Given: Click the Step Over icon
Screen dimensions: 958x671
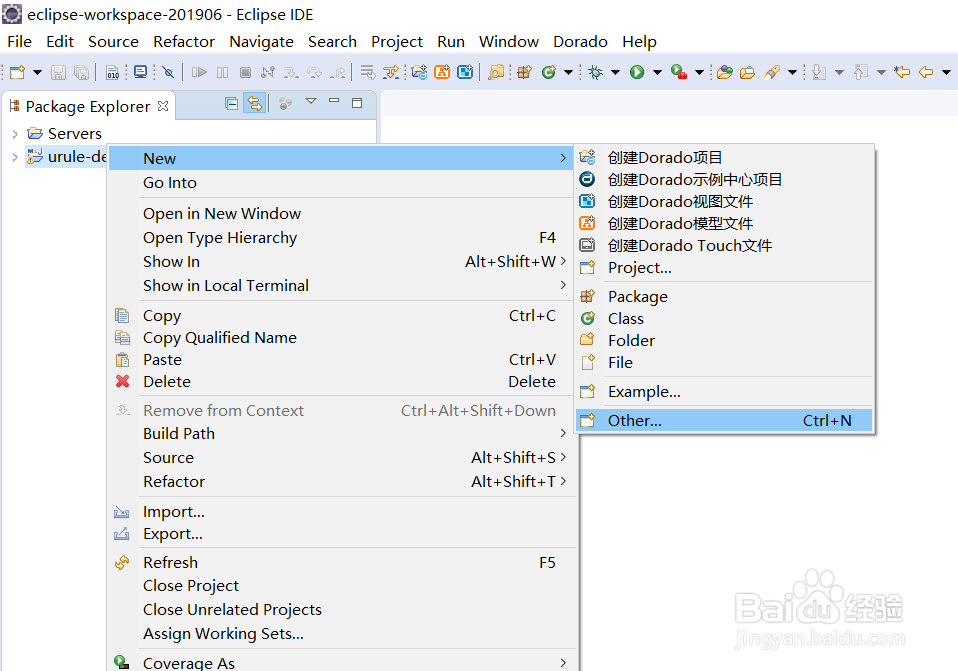Looking at the screenshot, I should click(x=314, y=72).
